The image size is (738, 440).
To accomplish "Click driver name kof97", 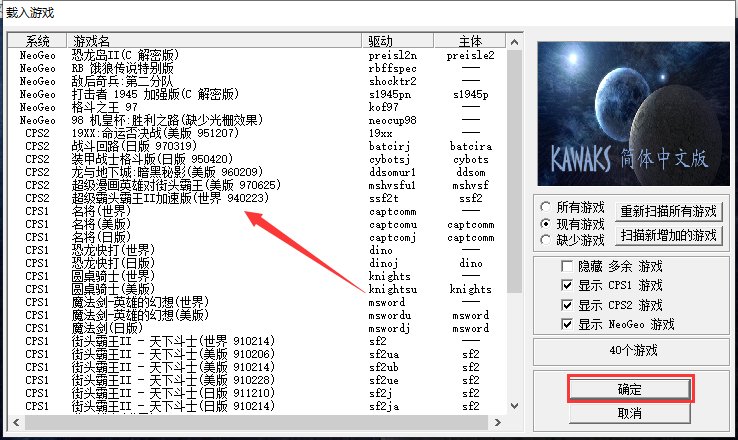I will [x=383, y=107].
